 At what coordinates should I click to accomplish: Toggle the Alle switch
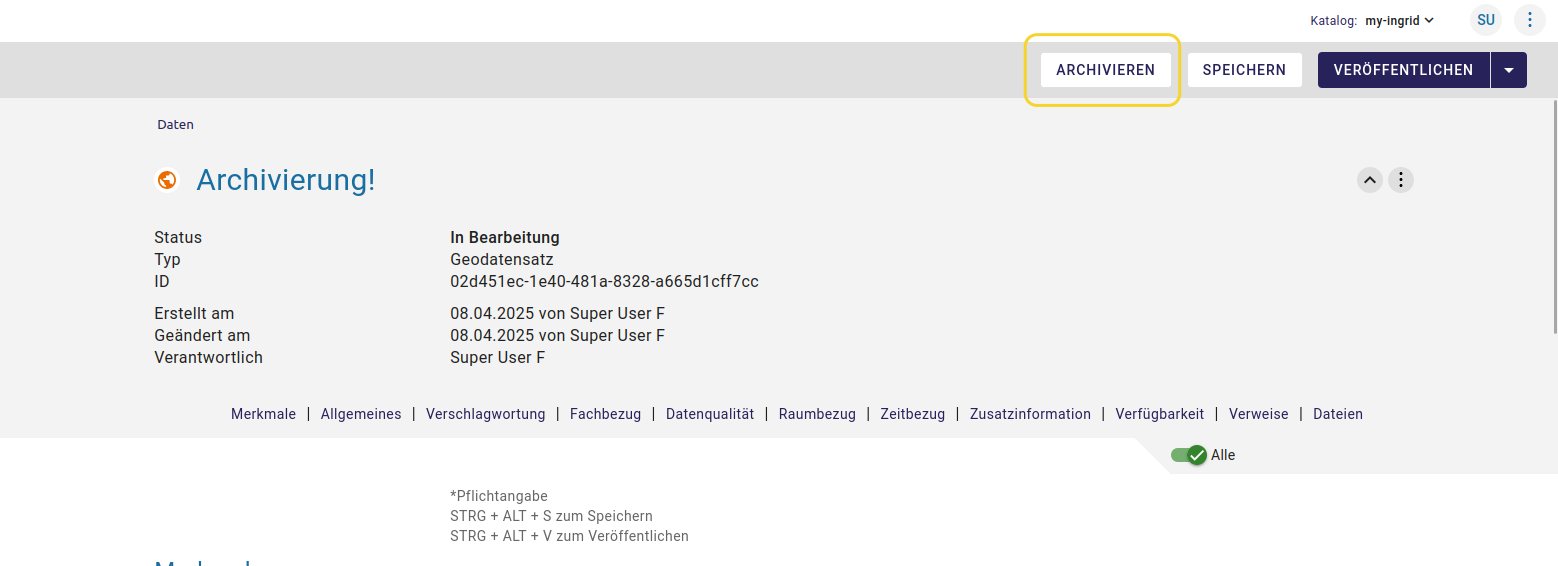pyautogui.click(x=1189, y=455)
